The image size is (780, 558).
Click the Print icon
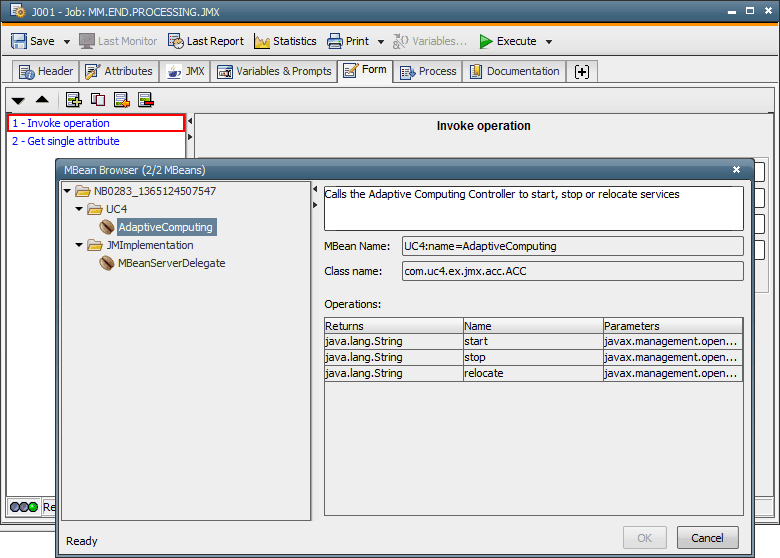pyautogui.click(x=334, y=41)
